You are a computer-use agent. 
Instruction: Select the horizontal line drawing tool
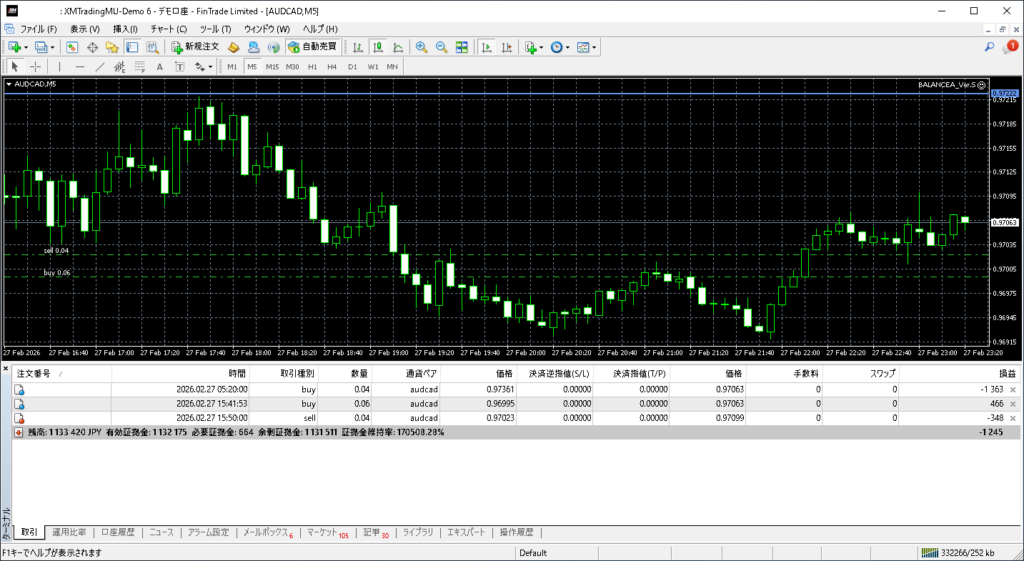[x=80, y=67]
